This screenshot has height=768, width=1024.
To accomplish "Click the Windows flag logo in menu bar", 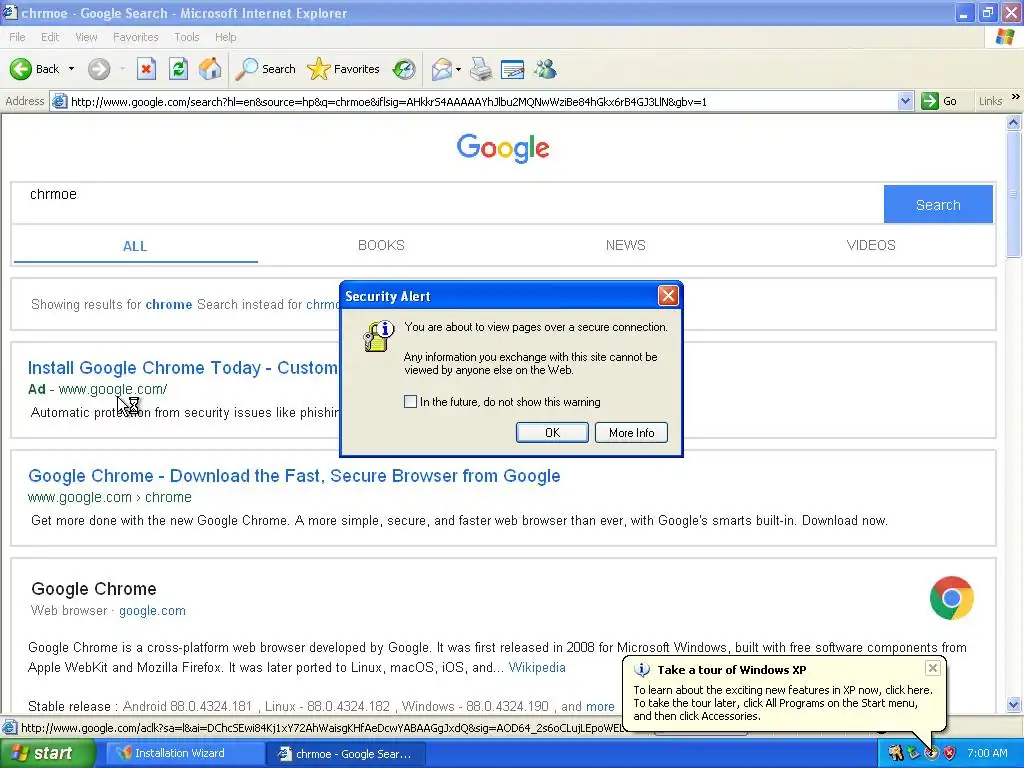I will click(x=1005, y=37).
